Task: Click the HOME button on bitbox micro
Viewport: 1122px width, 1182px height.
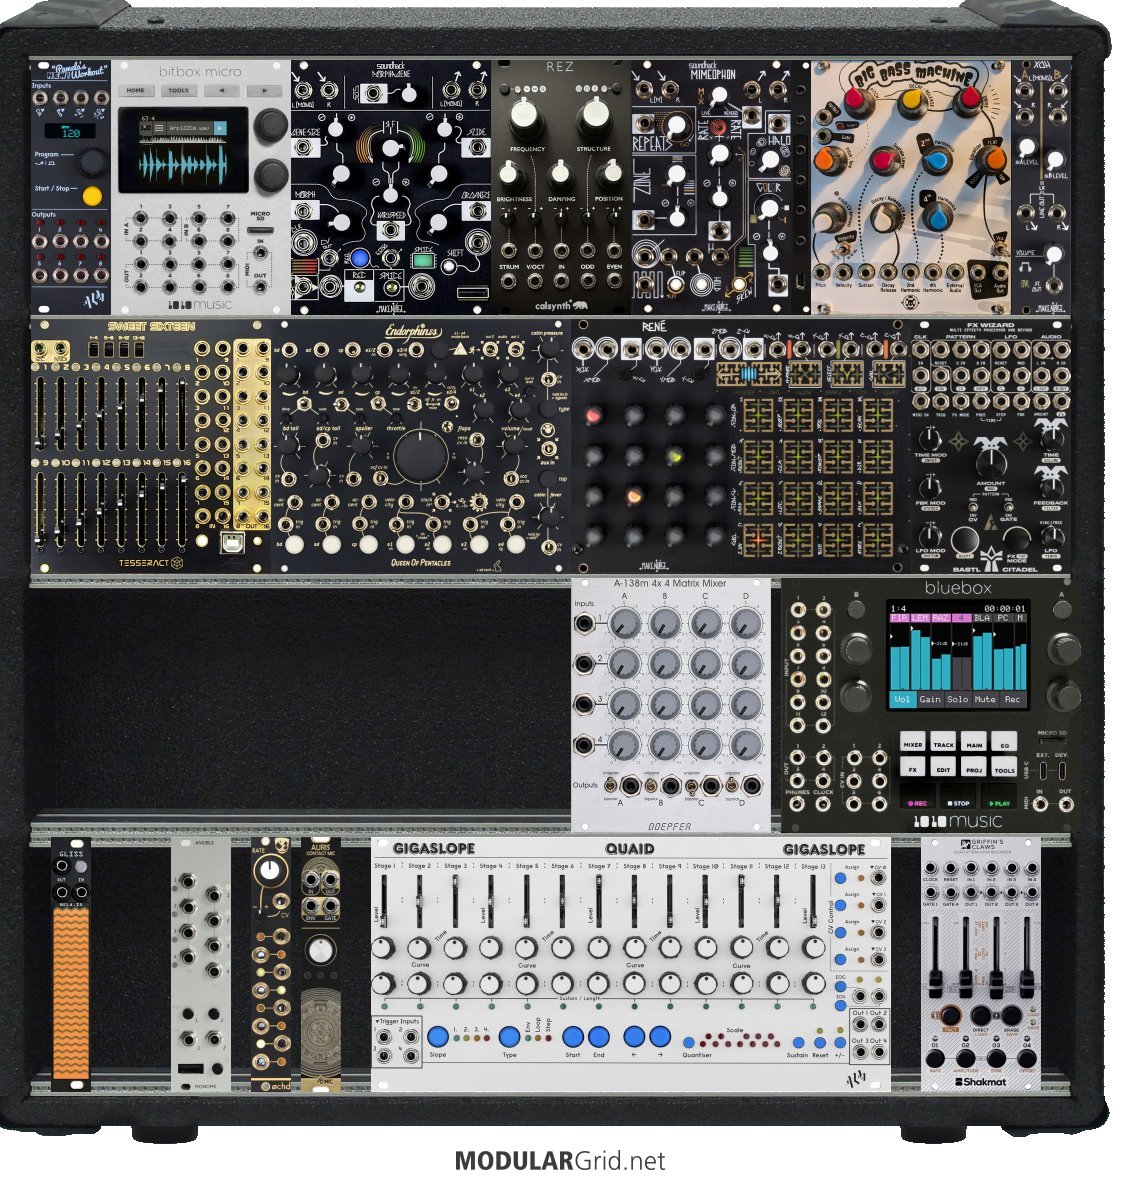Action: (x=136, y=90)
